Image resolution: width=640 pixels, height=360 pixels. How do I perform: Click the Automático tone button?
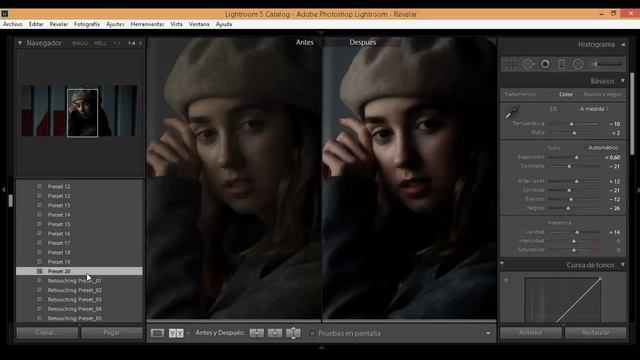point(603,147)
